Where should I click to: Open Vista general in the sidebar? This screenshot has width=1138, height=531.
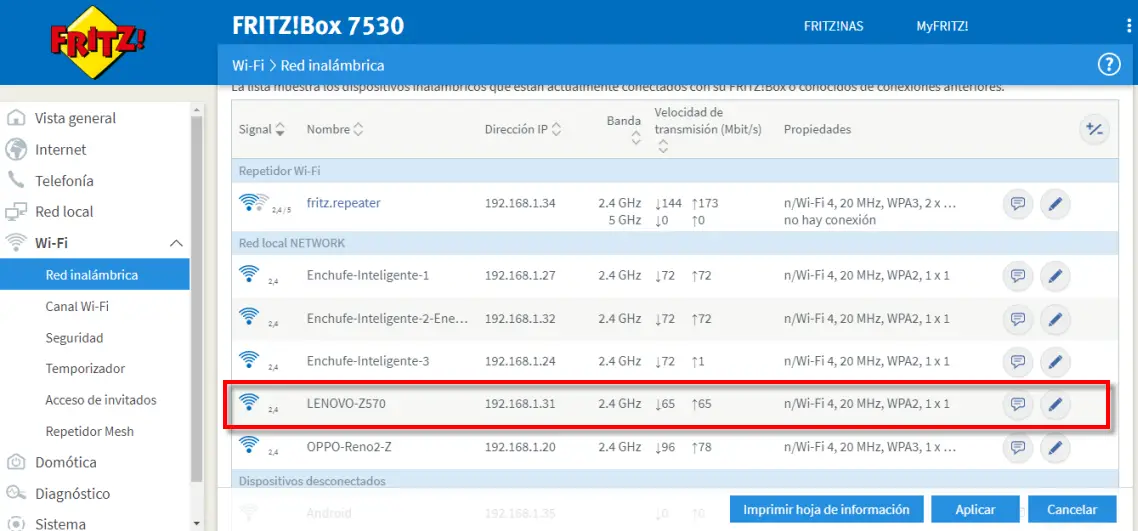pos(75,118)
